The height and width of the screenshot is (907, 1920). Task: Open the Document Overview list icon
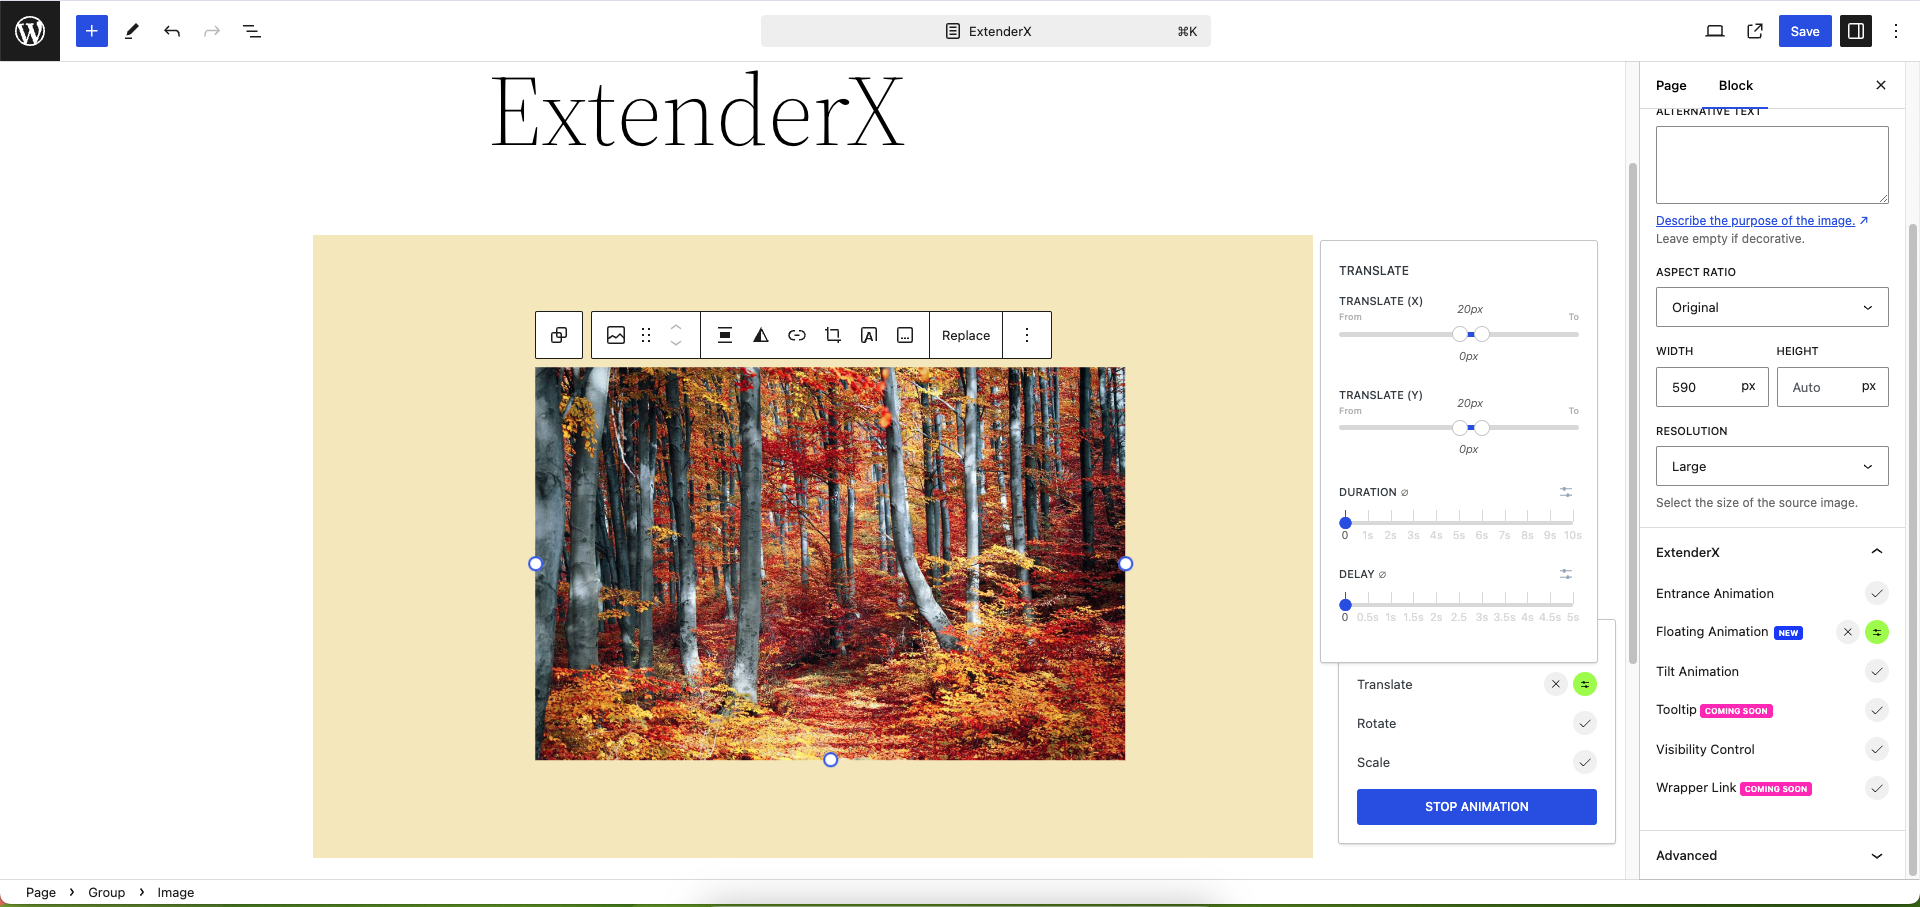pos(252,31)
